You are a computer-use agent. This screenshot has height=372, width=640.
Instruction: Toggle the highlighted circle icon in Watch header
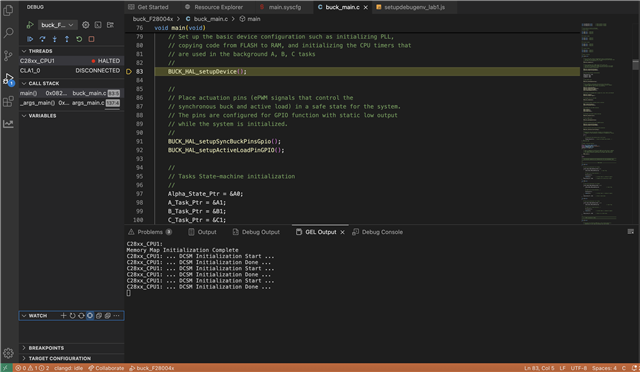(x=90, y=315)
